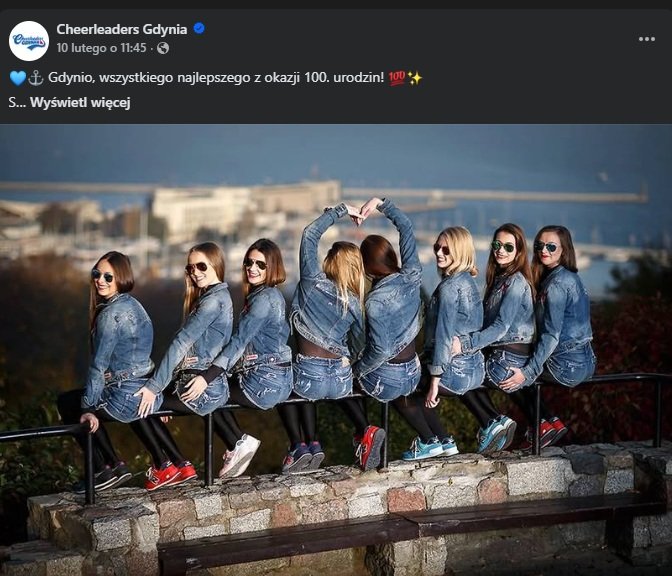Click the post text about 100. urodzin
672x576 pixels.
coord(216,78)
